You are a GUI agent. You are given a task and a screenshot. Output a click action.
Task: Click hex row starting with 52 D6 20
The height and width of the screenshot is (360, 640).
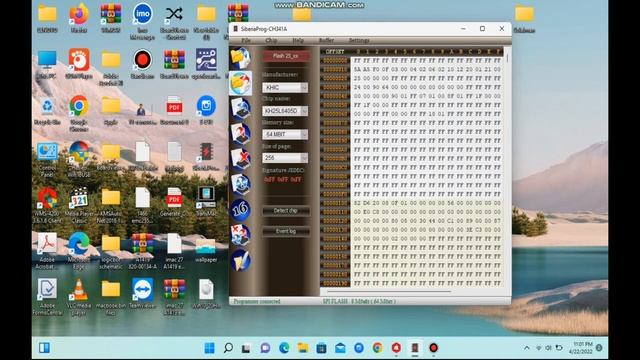point(427,203)
